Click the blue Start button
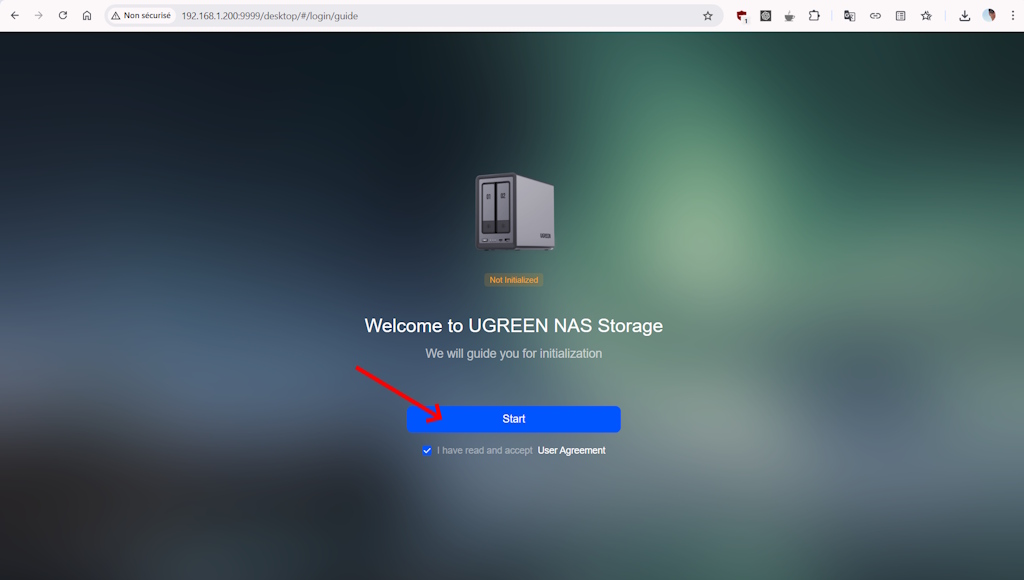 [513, 419]
